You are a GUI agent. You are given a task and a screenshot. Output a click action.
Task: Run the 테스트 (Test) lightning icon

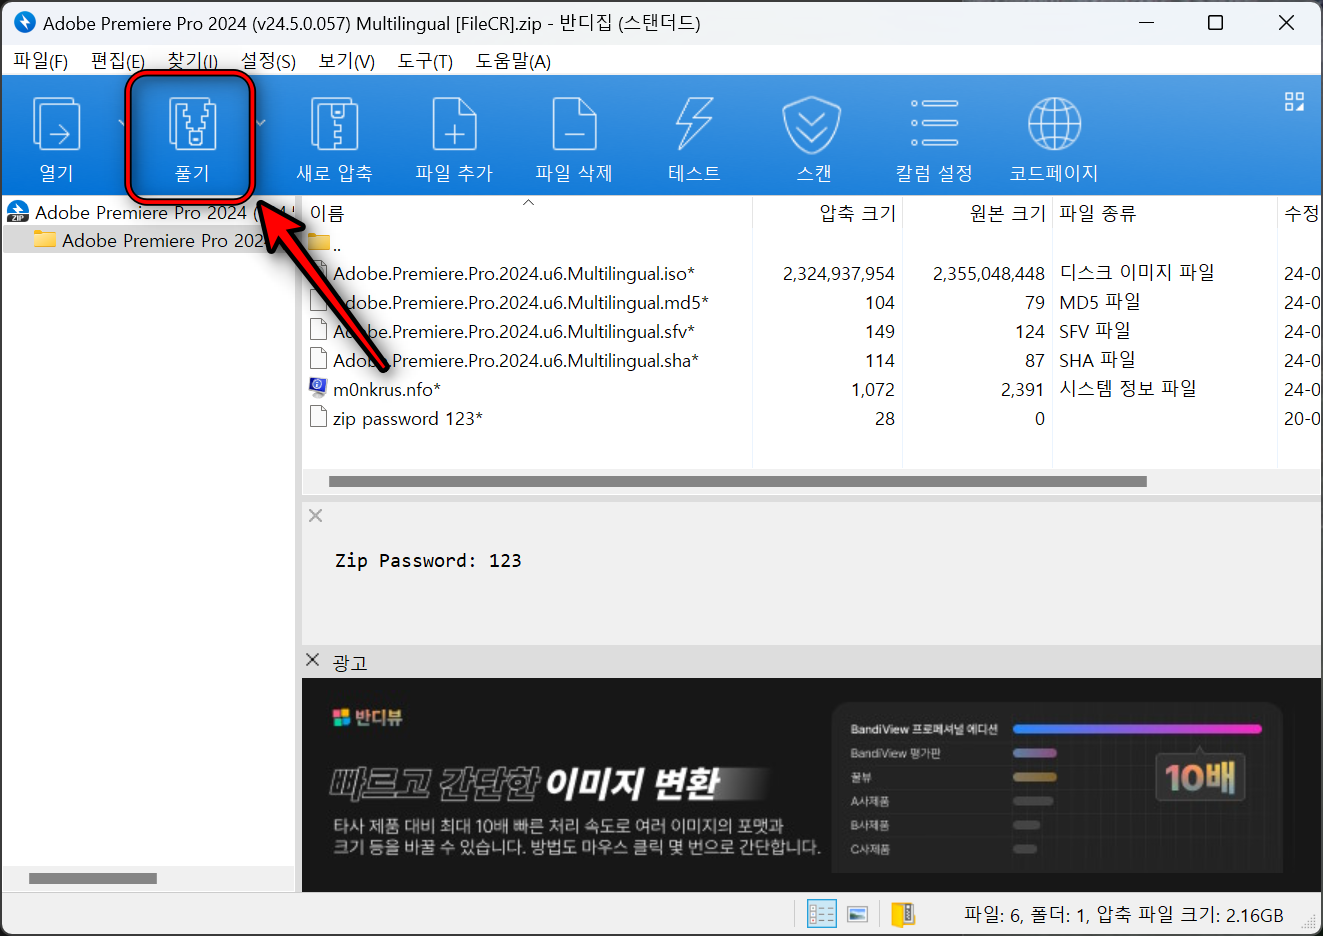pyautogui.click(x=694, y=123)
